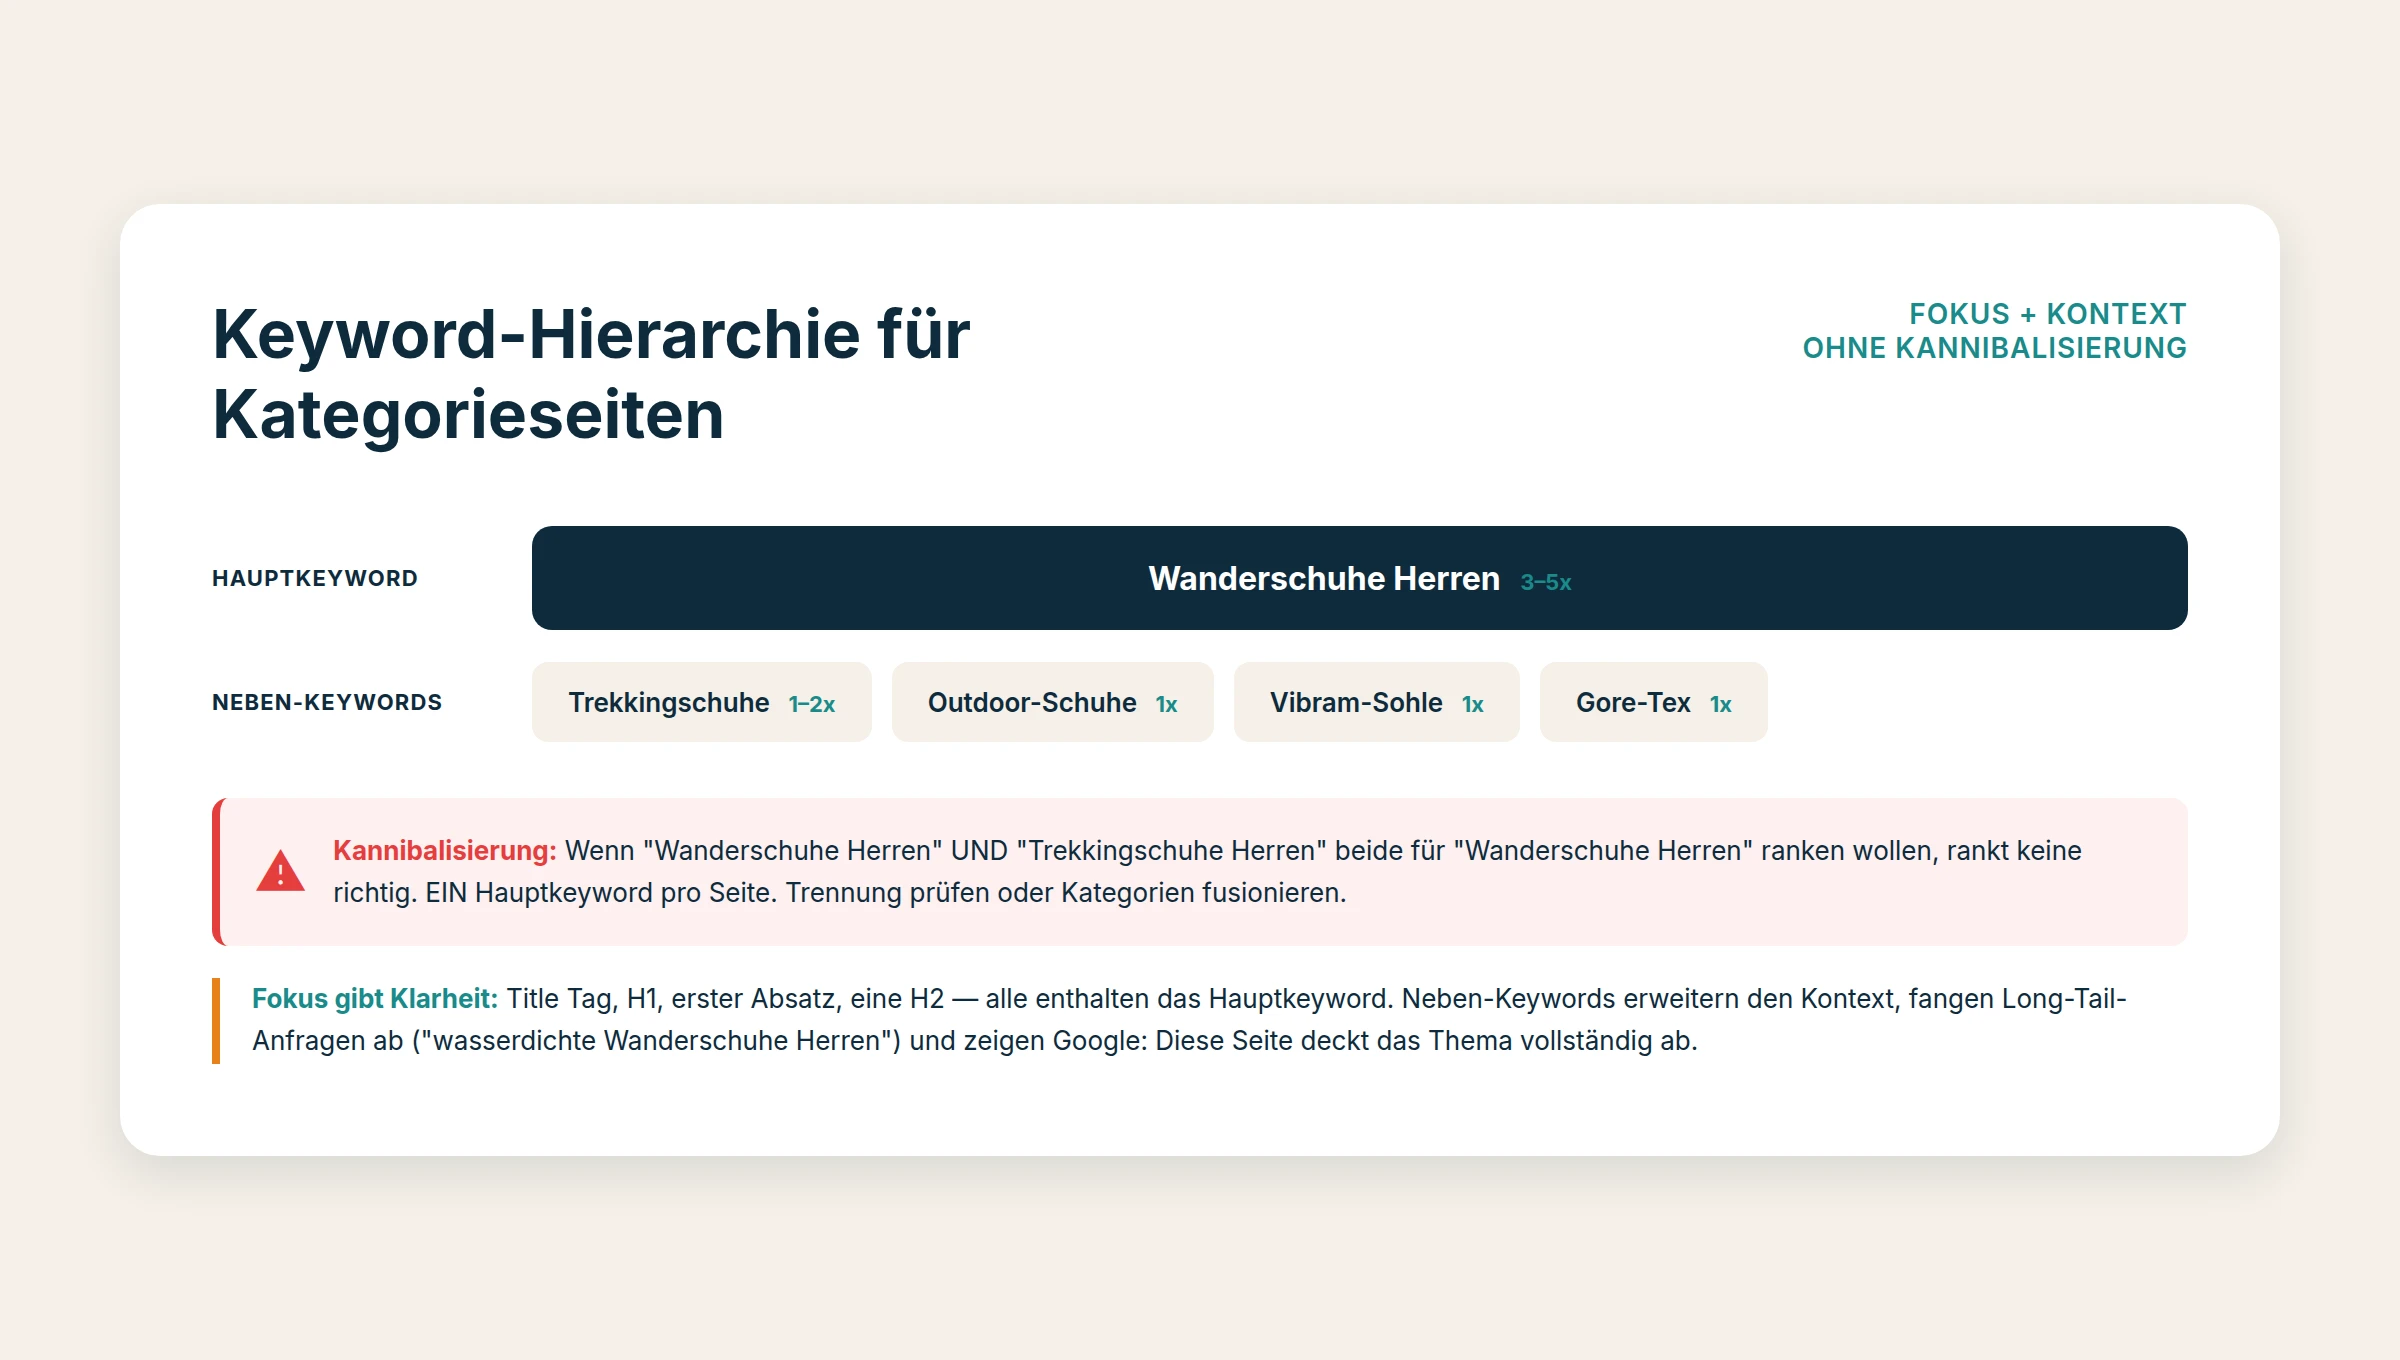This screenshot has height=1360, width=2400.
Task: Click 'Diese Seite deckt das Thema vollständig ab.'
Action: coord(1427,1041)
